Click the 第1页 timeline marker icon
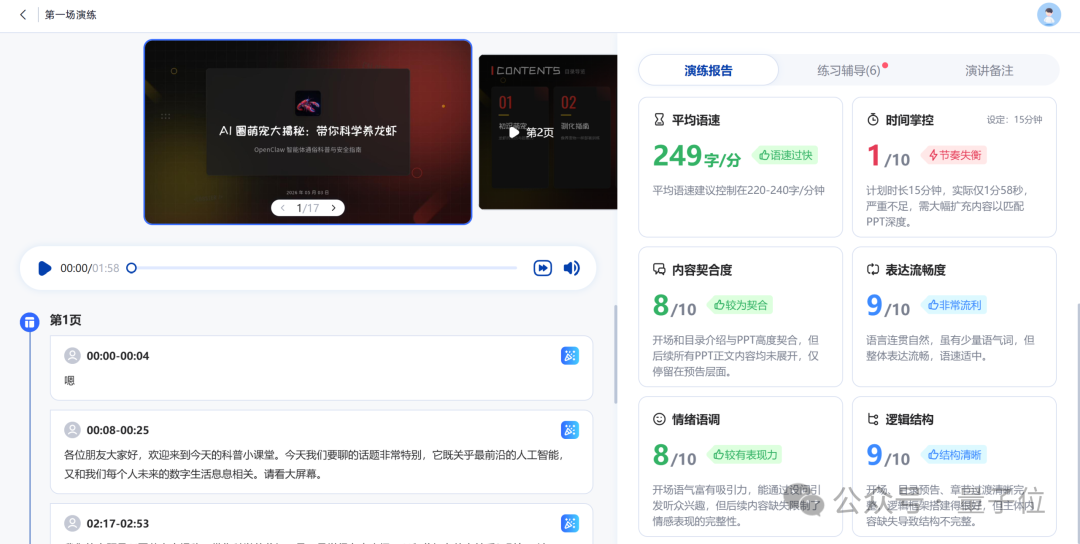Viewport: 1080px width, 544px height. [29, 322]
